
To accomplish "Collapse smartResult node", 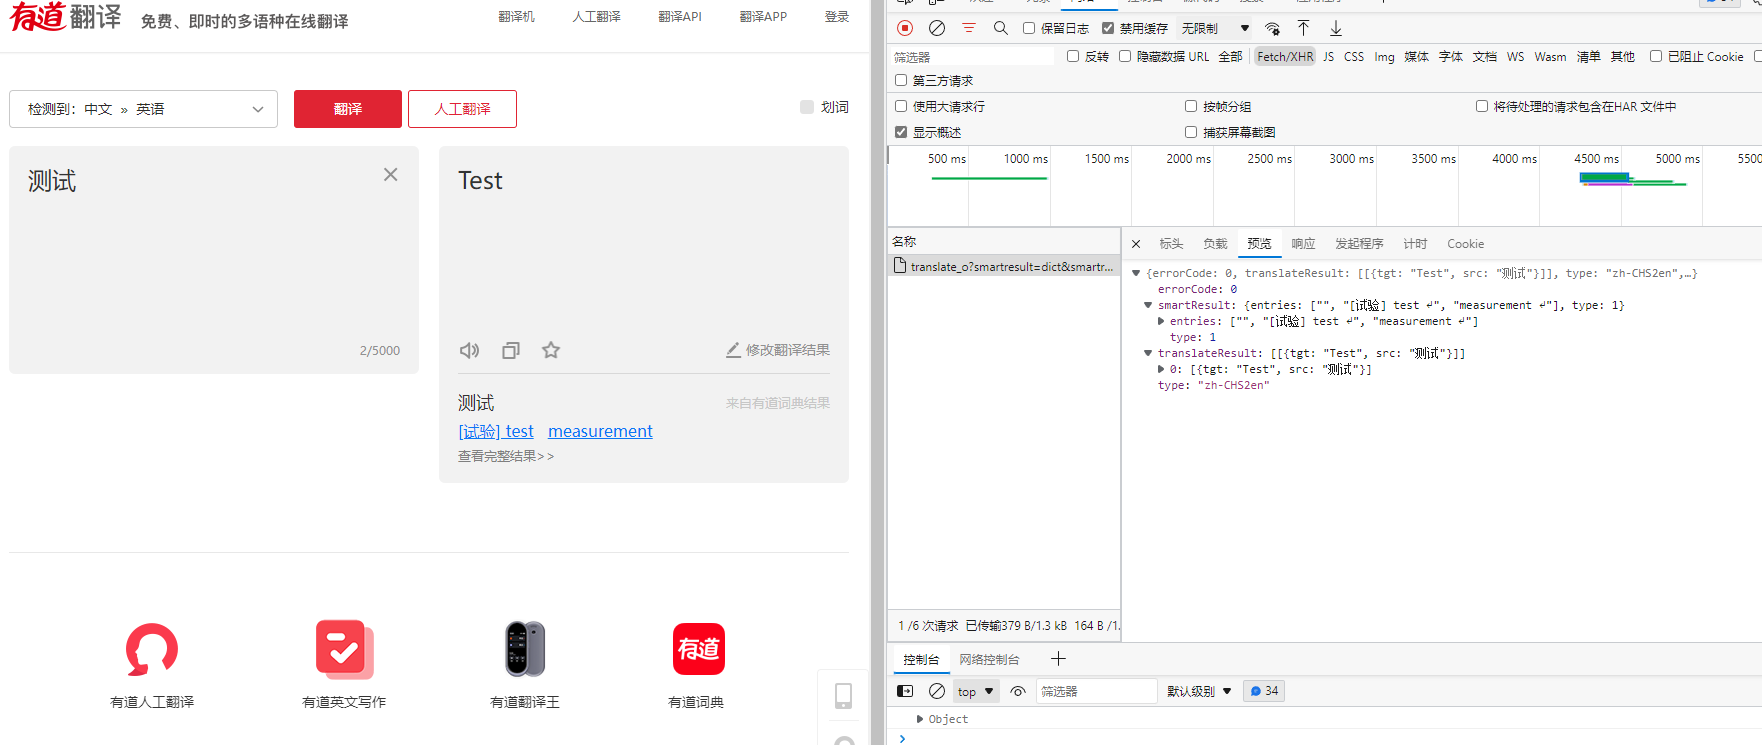I will tap(1148, 305).
